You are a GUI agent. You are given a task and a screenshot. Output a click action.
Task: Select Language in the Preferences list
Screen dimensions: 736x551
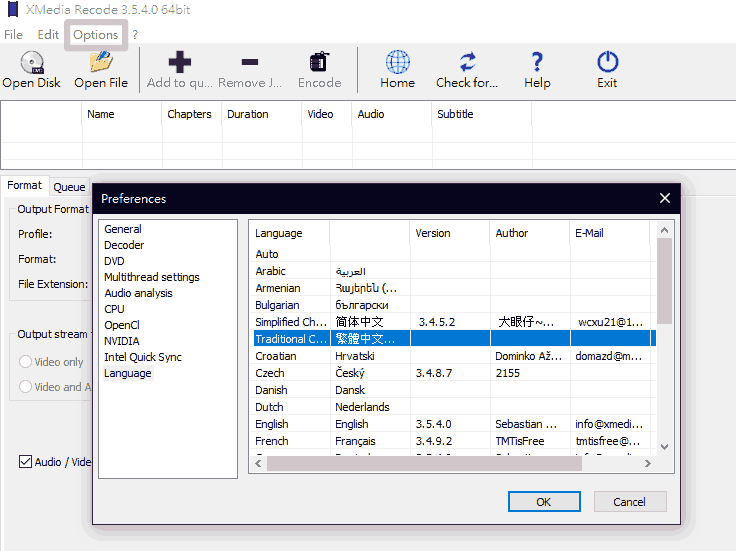[x=128, y=373]
